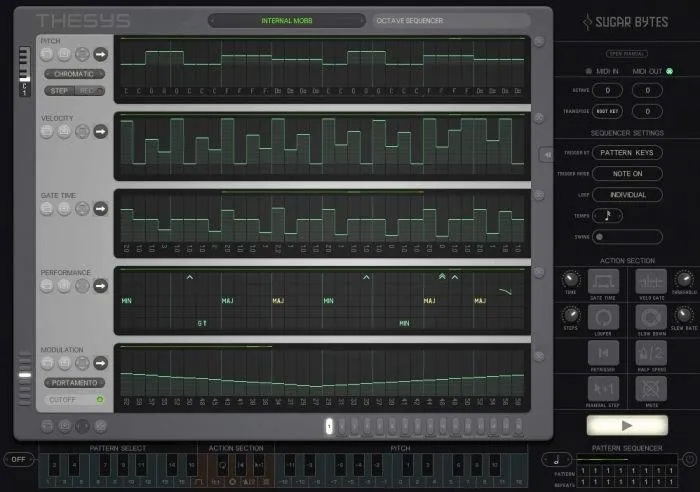700x492 pixels.
Task: Activate the Slow Down action icon
Action: click(x=651, y=317)
